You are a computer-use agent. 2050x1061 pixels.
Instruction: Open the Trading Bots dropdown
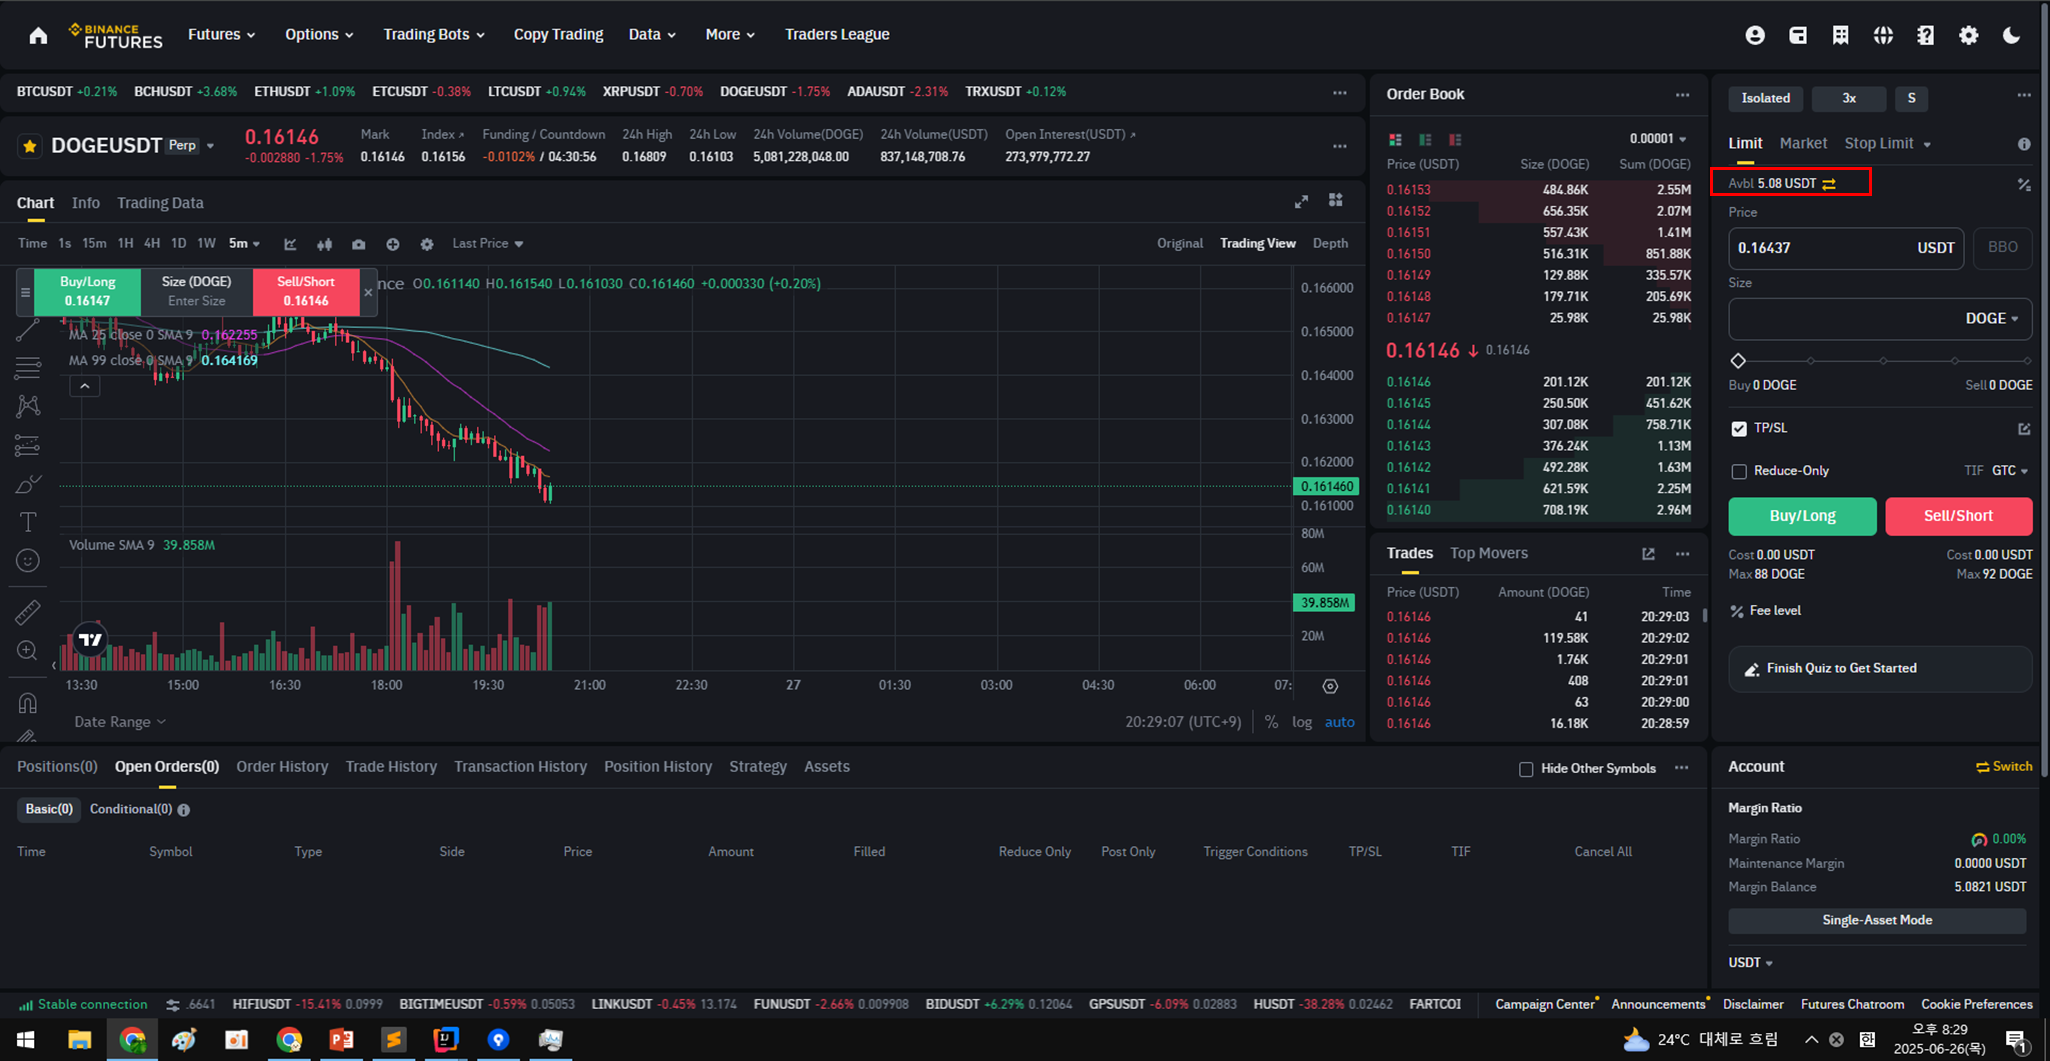tap(434, 34)
